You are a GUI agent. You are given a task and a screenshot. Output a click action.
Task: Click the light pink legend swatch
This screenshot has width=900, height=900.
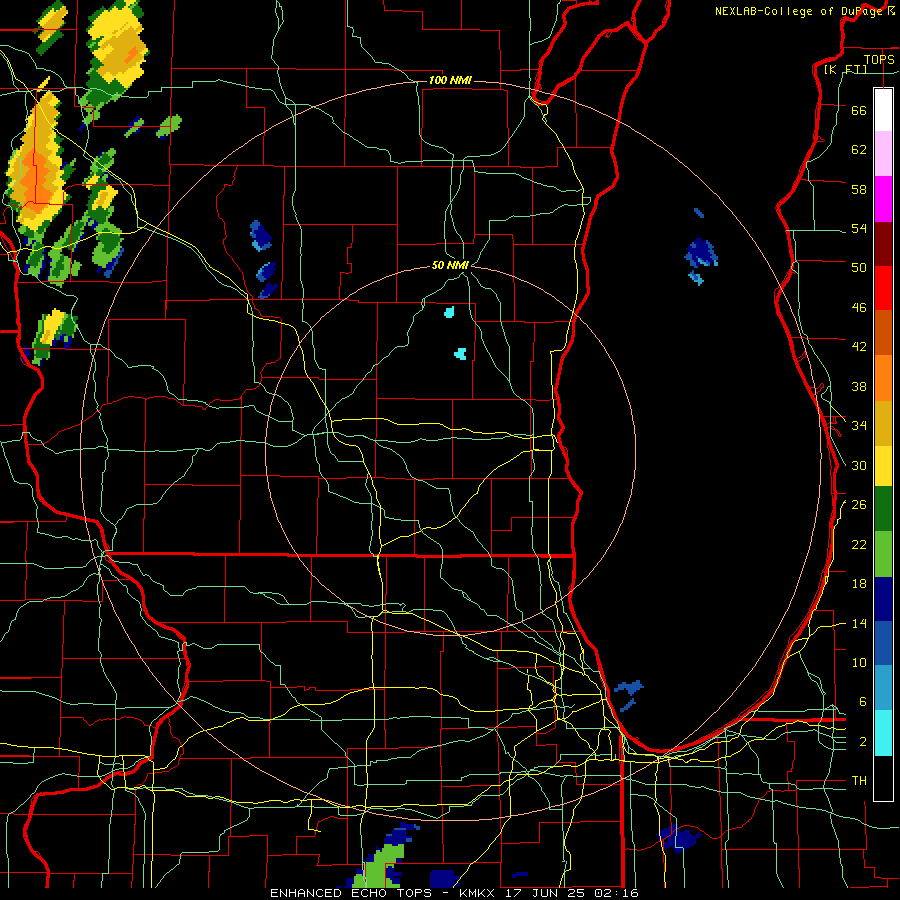click(x=883, y=153)
